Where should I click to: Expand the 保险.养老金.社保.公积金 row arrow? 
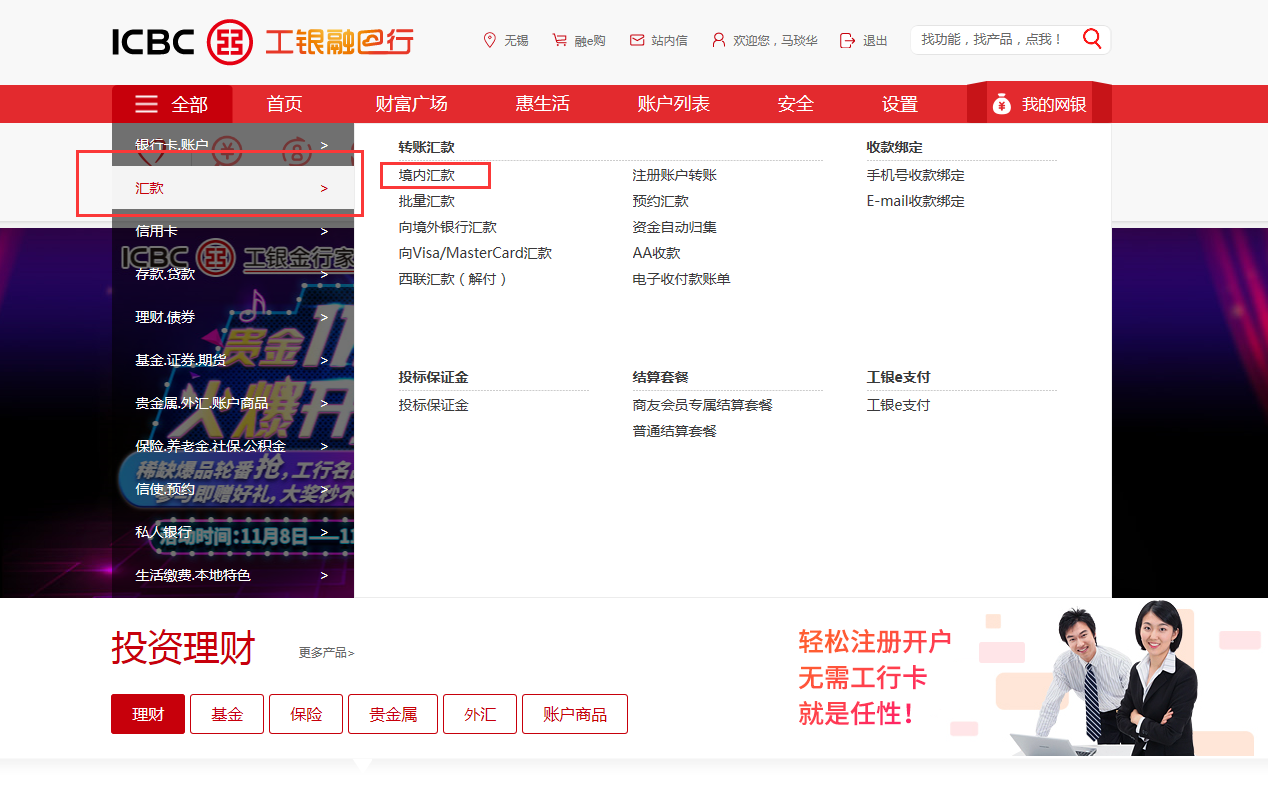pyautogui.click(x=324, y=446)
